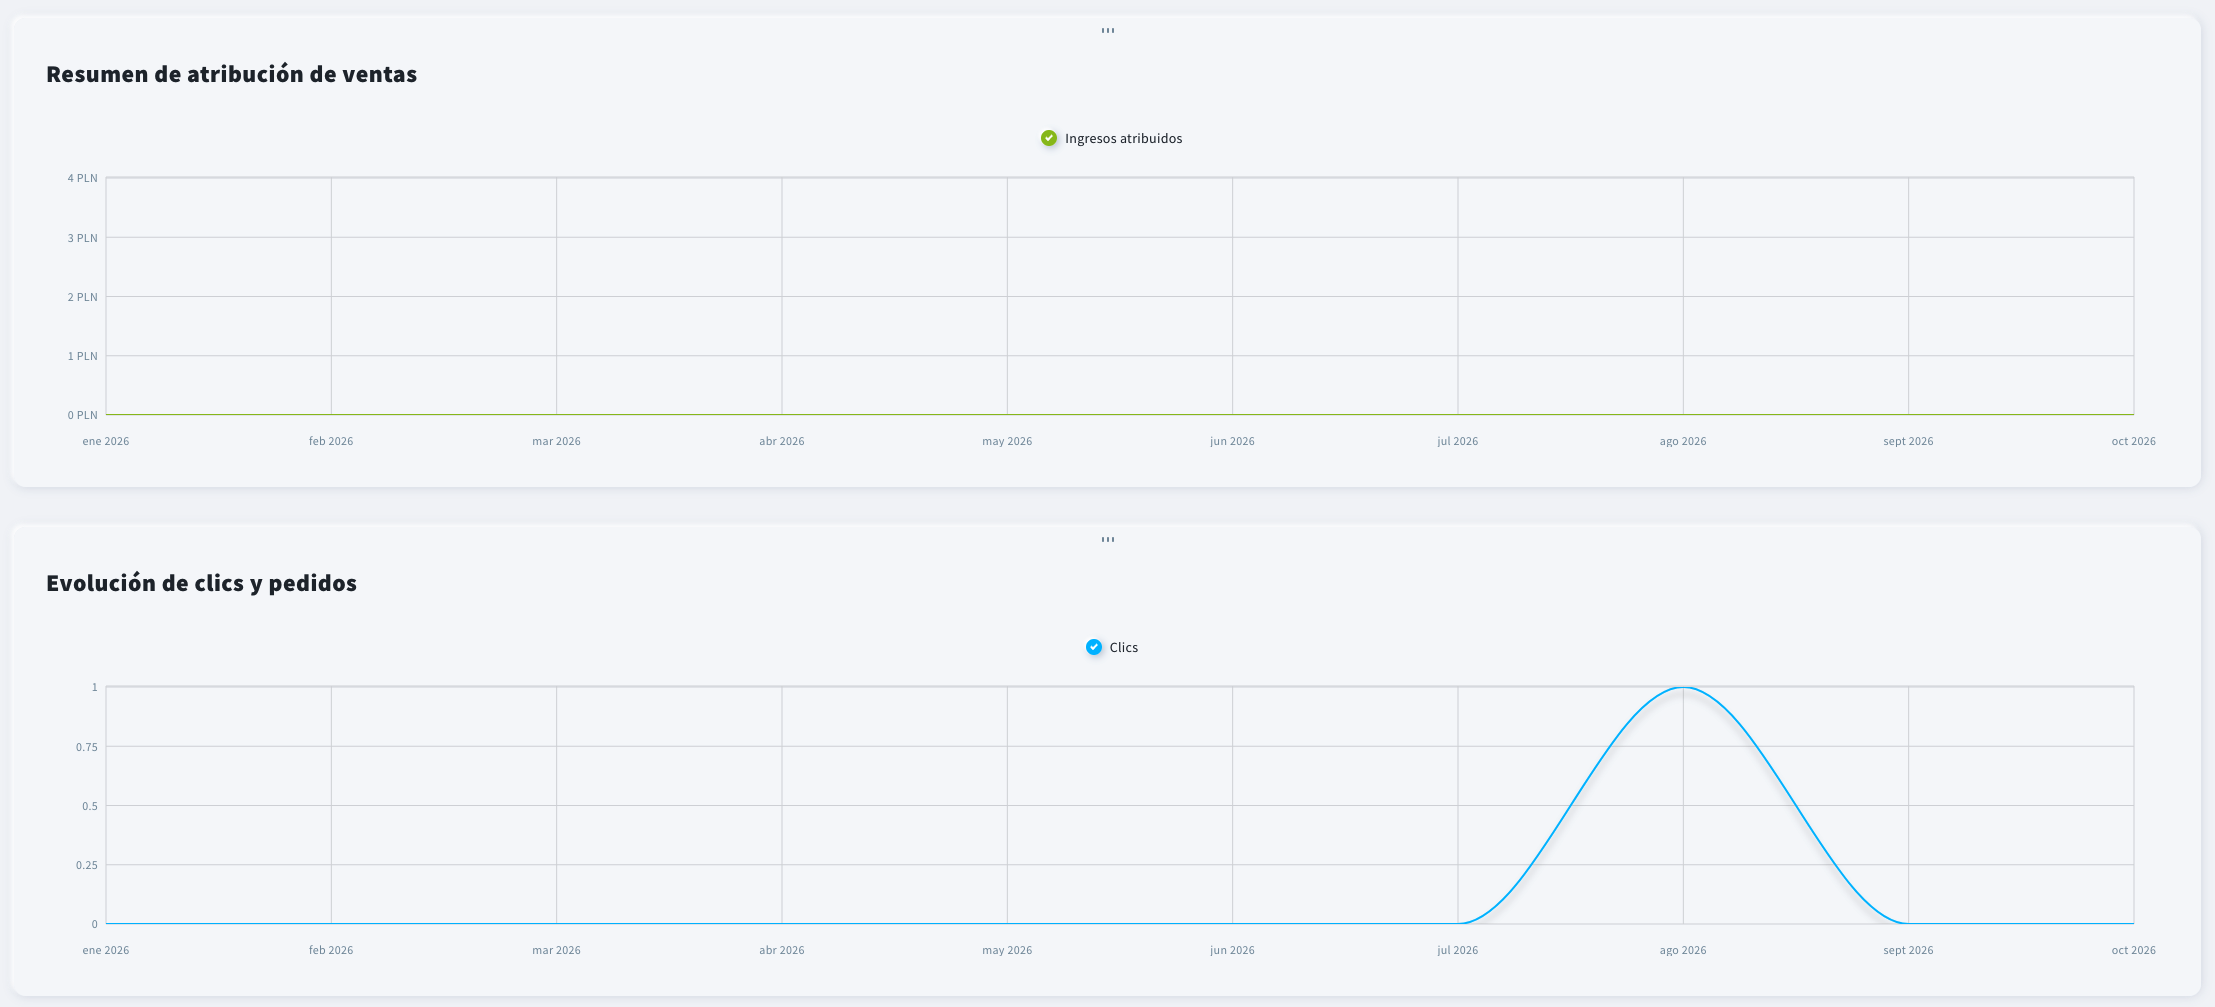
Task: Click the Clics peak at ago 2026
Action: pyautogui.click(x=1683, y=687)
